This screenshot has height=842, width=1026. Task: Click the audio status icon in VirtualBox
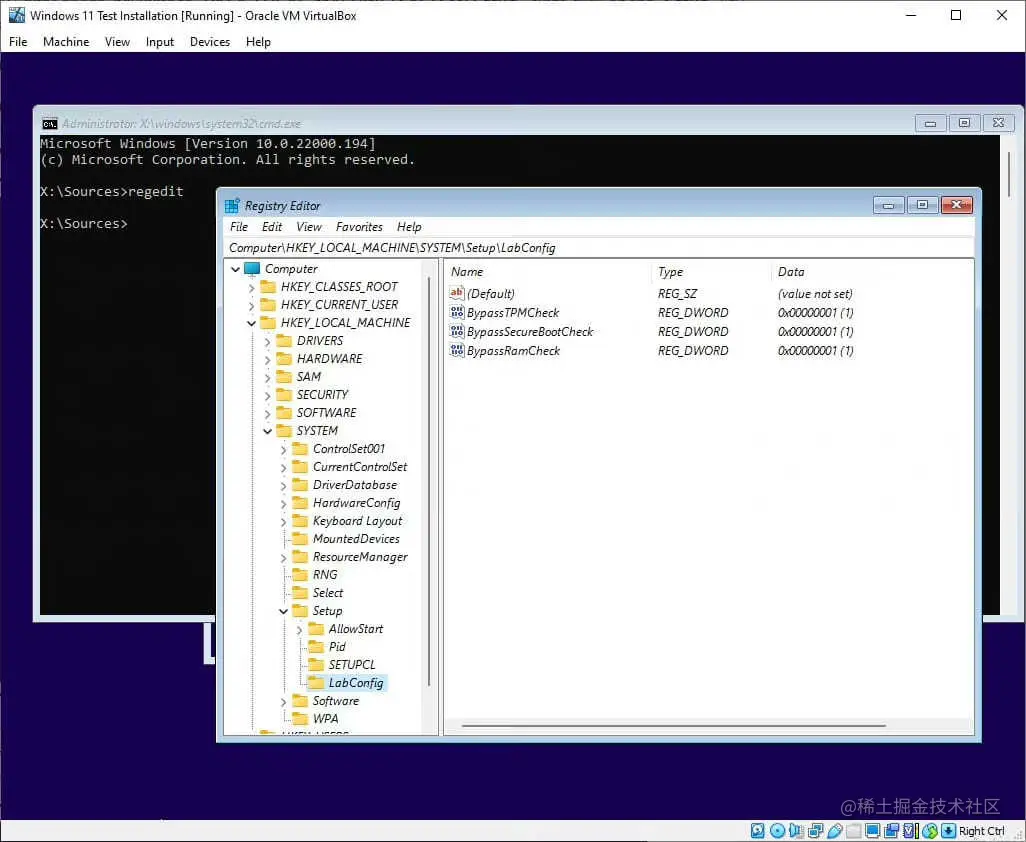tap(796, 831)
